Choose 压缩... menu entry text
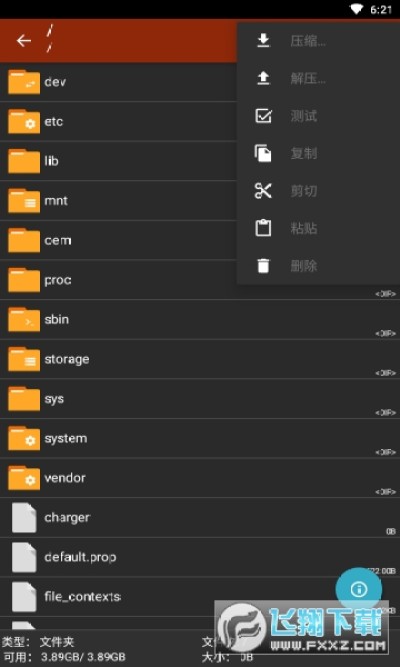 (x=308, y=41)
